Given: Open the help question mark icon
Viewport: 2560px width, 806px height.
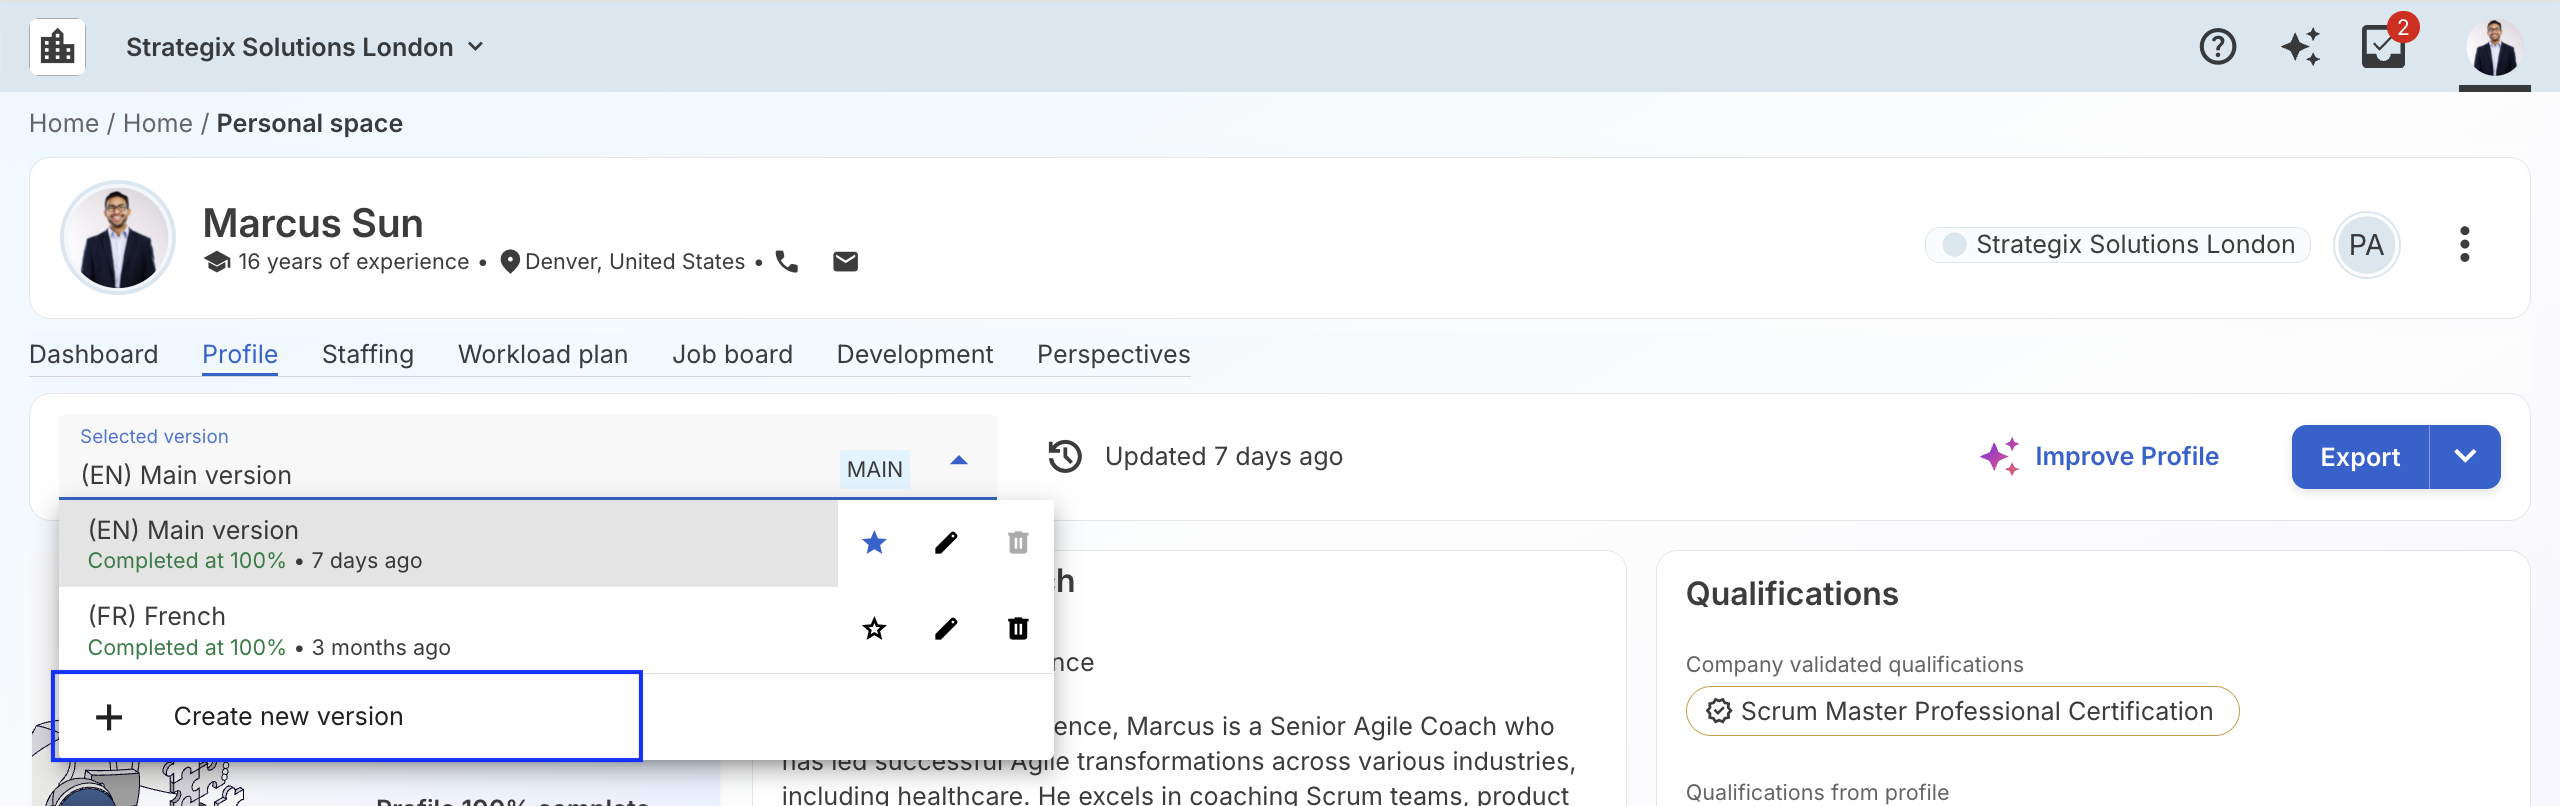Looking at the screenshot, I should (2217, 47).
